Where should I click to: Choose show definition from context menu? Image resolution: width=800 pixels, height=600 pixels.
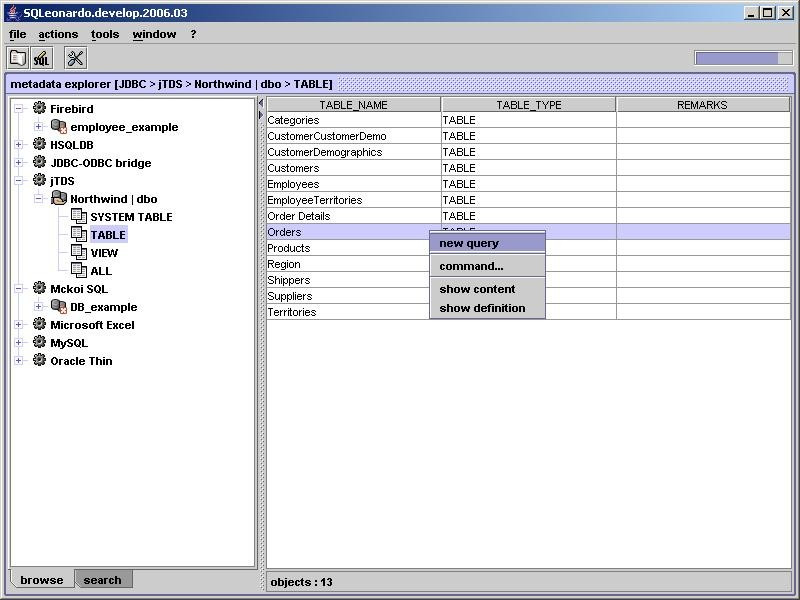pyautogui.click(x=487, y=308)
